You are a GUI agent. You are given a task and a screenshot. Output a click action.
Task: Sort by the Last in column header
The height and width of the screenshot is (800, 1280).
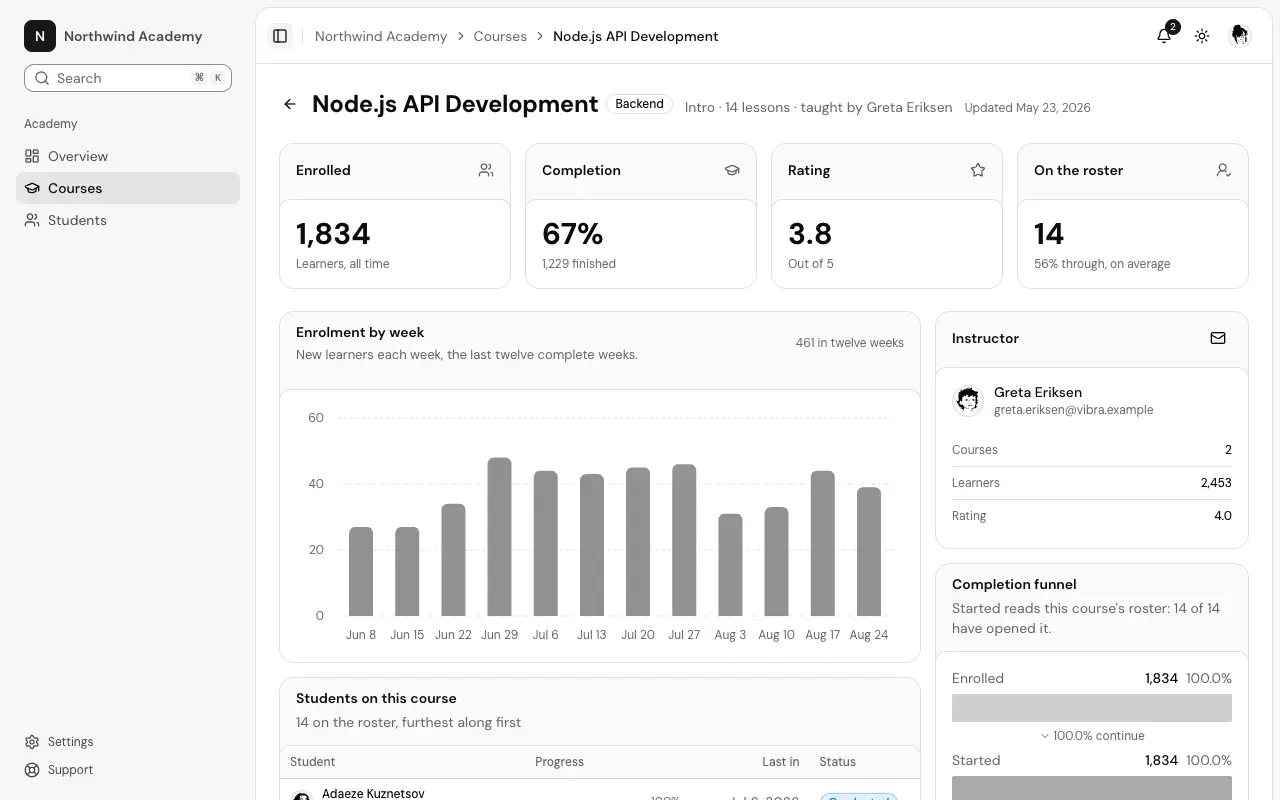click(780, 762)
